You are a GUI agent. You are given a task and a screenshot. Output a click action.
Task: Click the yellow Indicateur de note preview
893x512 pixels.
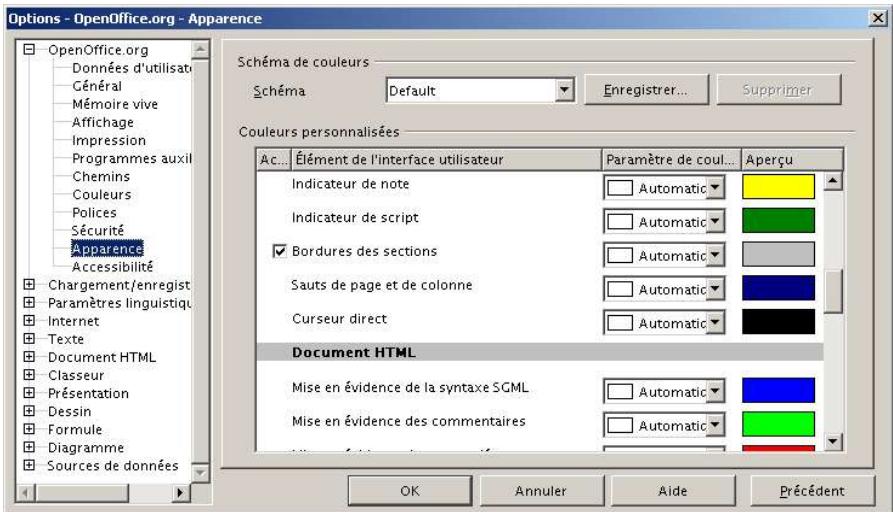coord(778,187)
